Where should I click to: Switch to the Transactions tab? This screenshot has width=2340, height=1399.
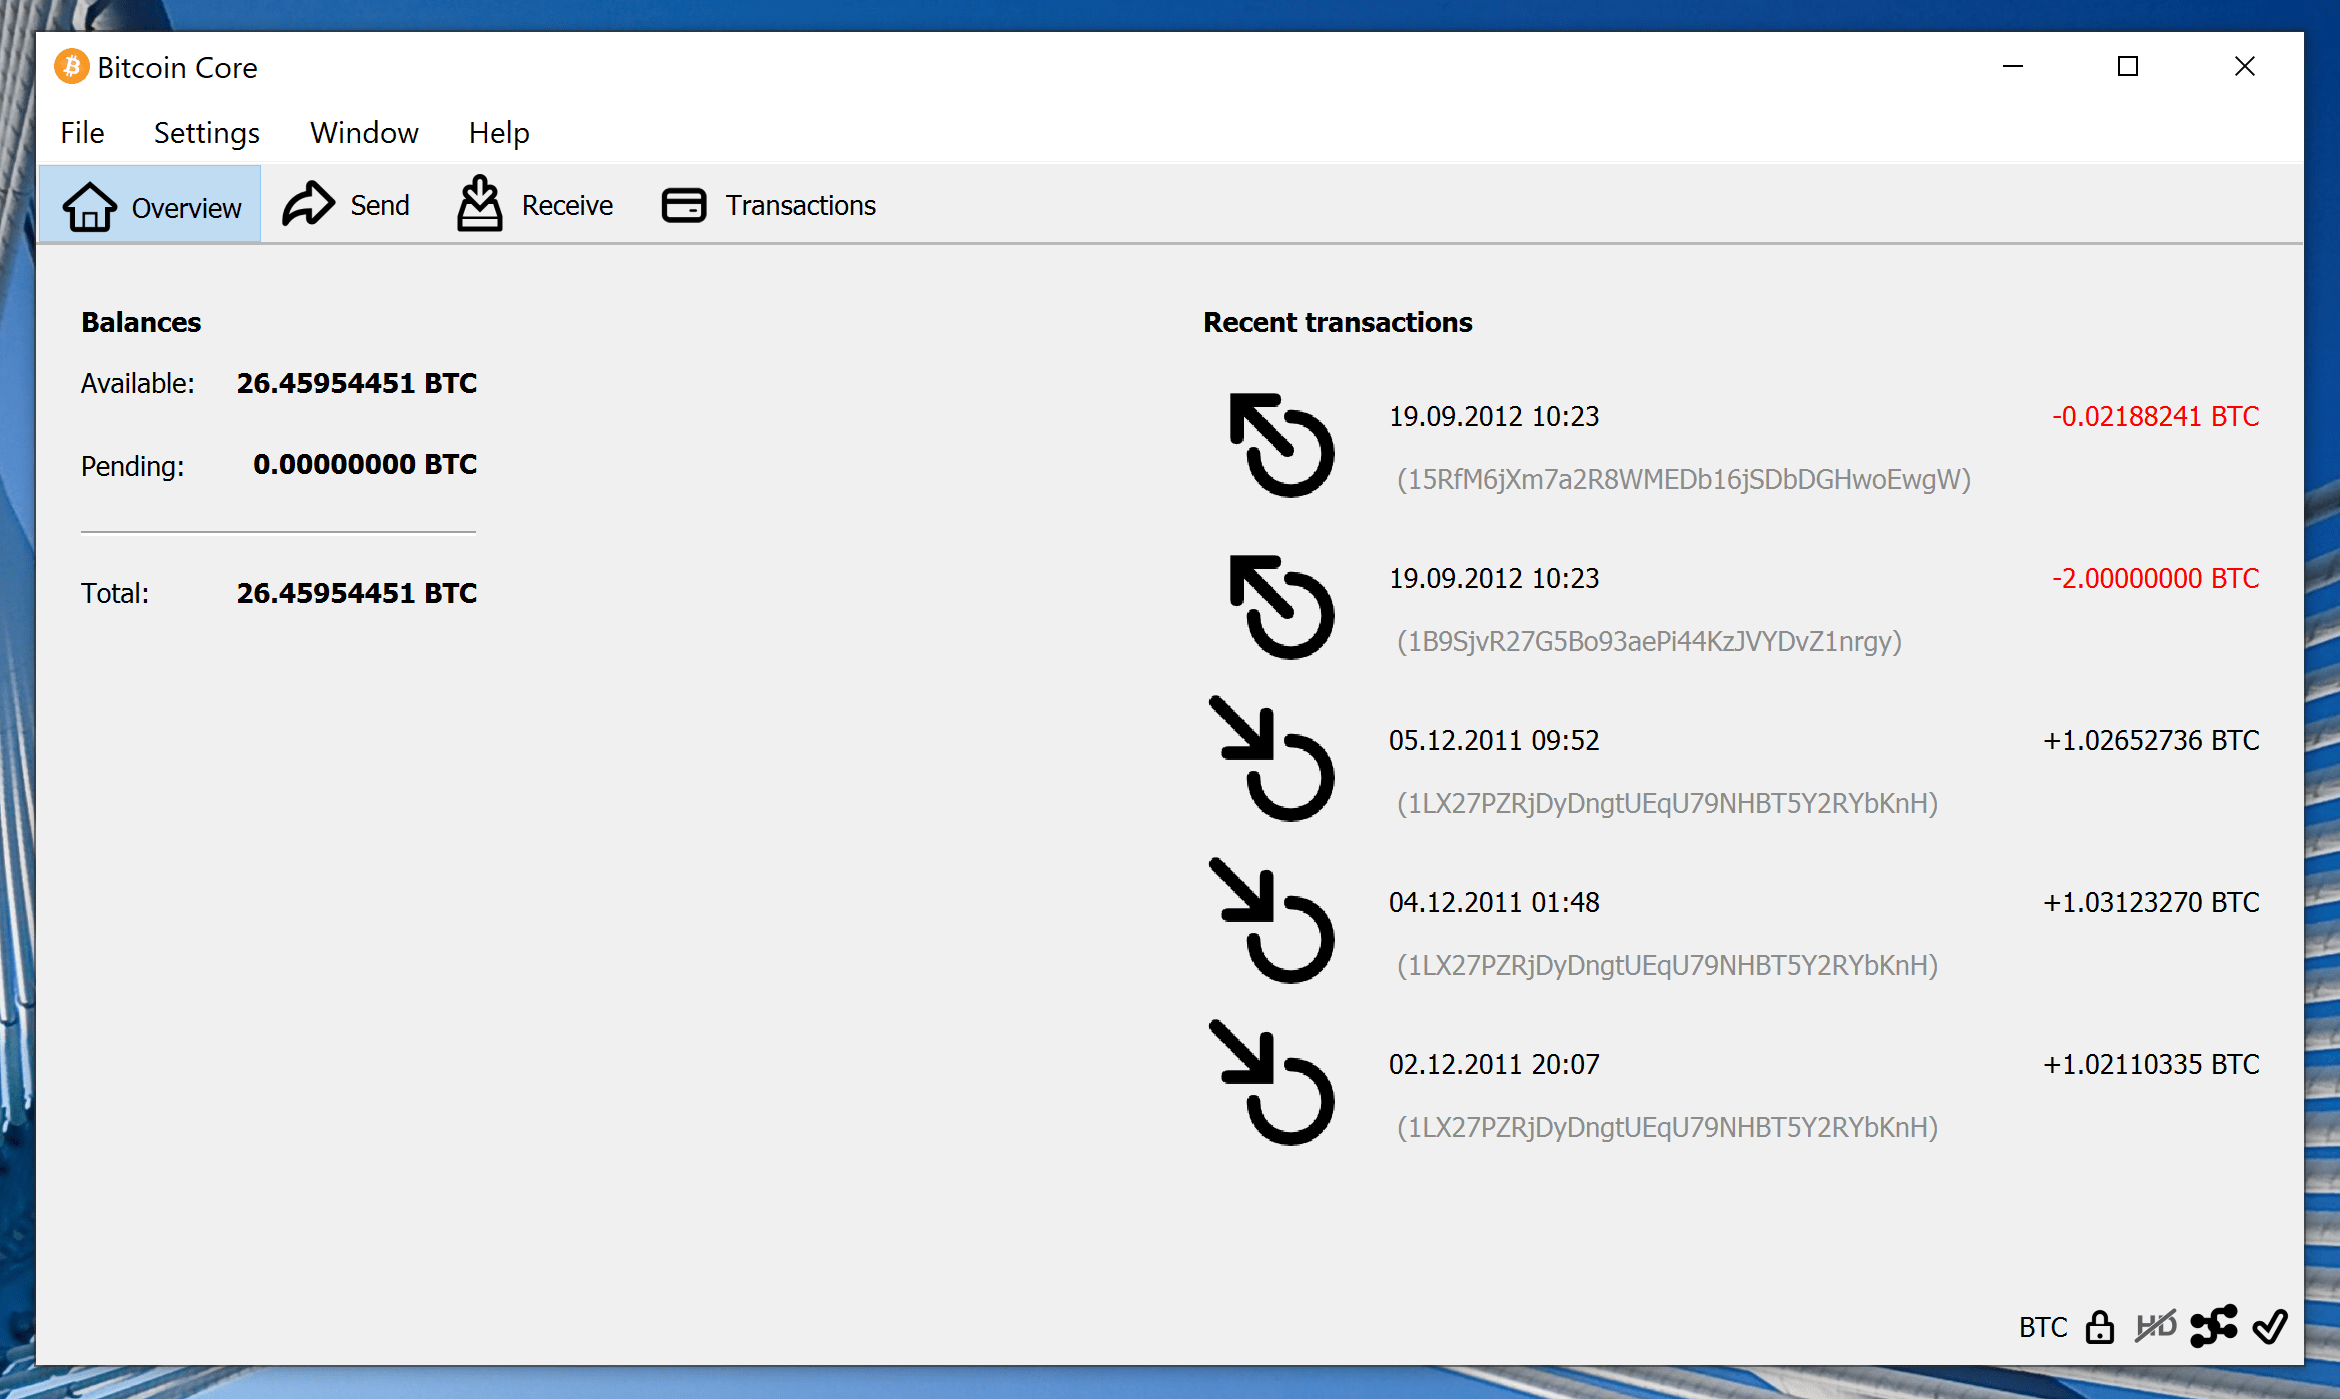pyautogui.click(x=768, y=205)
